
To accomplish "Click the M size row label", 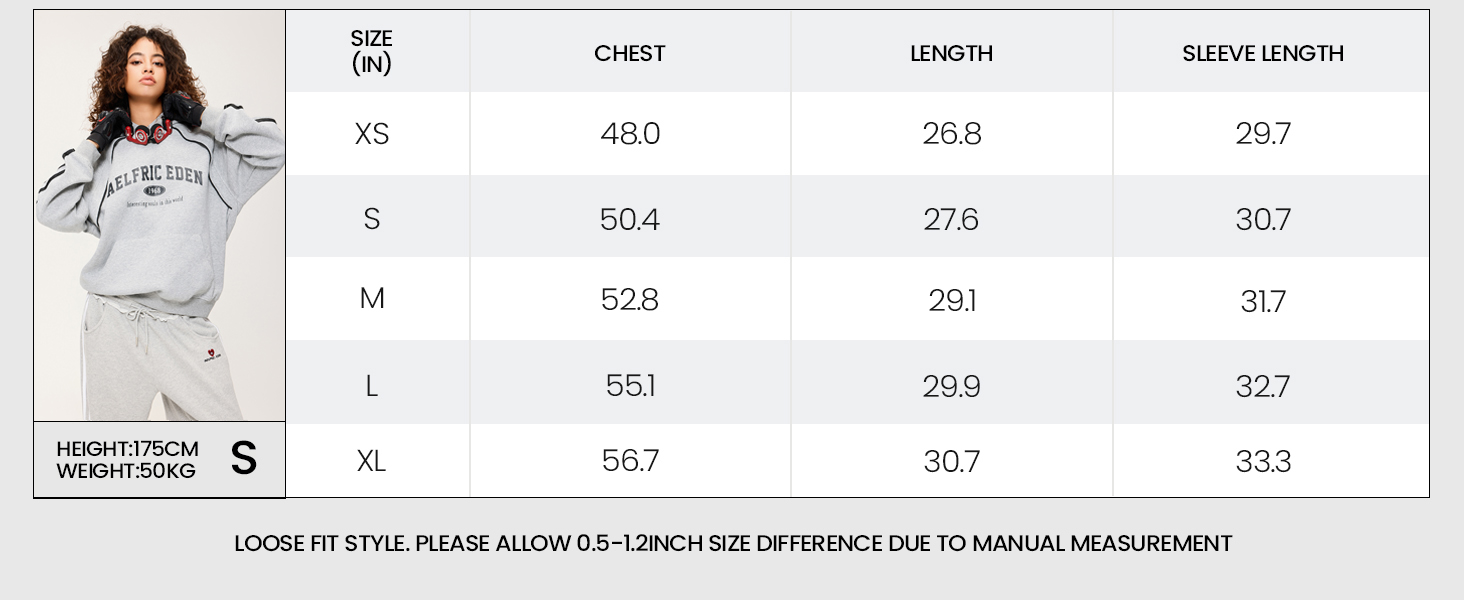I will (x=371, y=299).
